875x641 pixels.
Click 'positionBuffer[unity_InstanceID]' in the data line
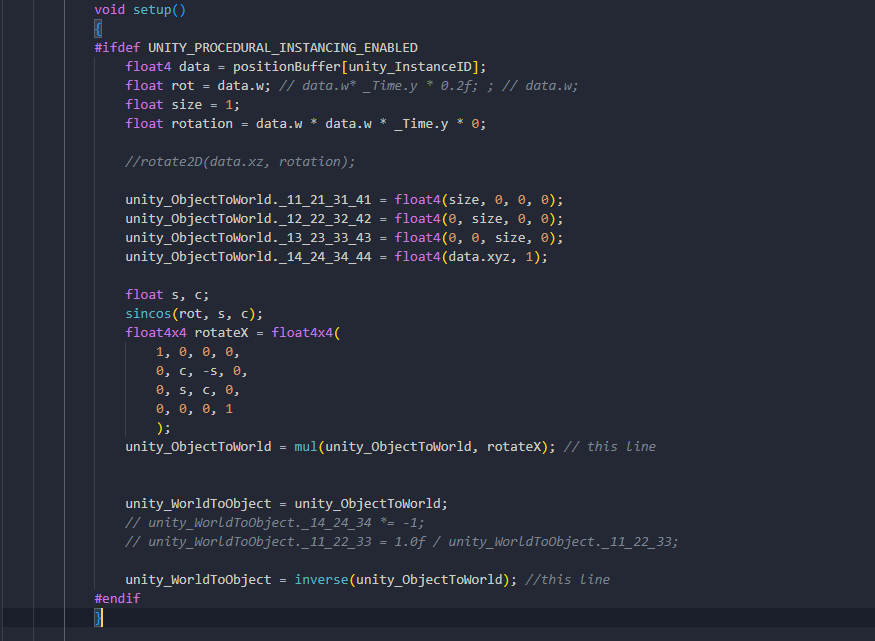click(x=356, y=66)
